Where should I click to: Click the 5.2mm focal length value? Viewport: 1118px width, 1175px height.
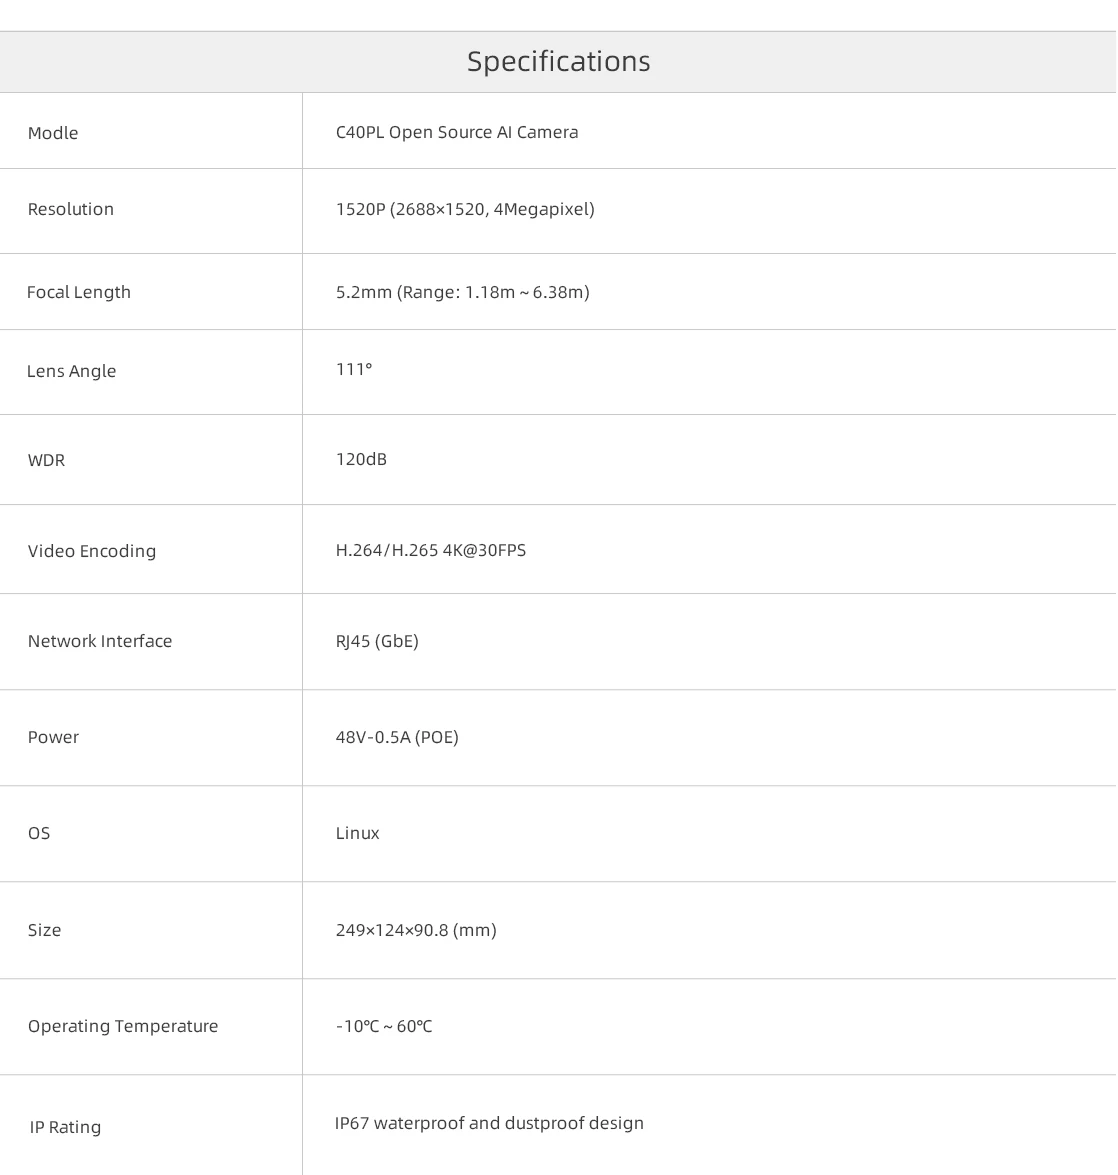point(462,292)
